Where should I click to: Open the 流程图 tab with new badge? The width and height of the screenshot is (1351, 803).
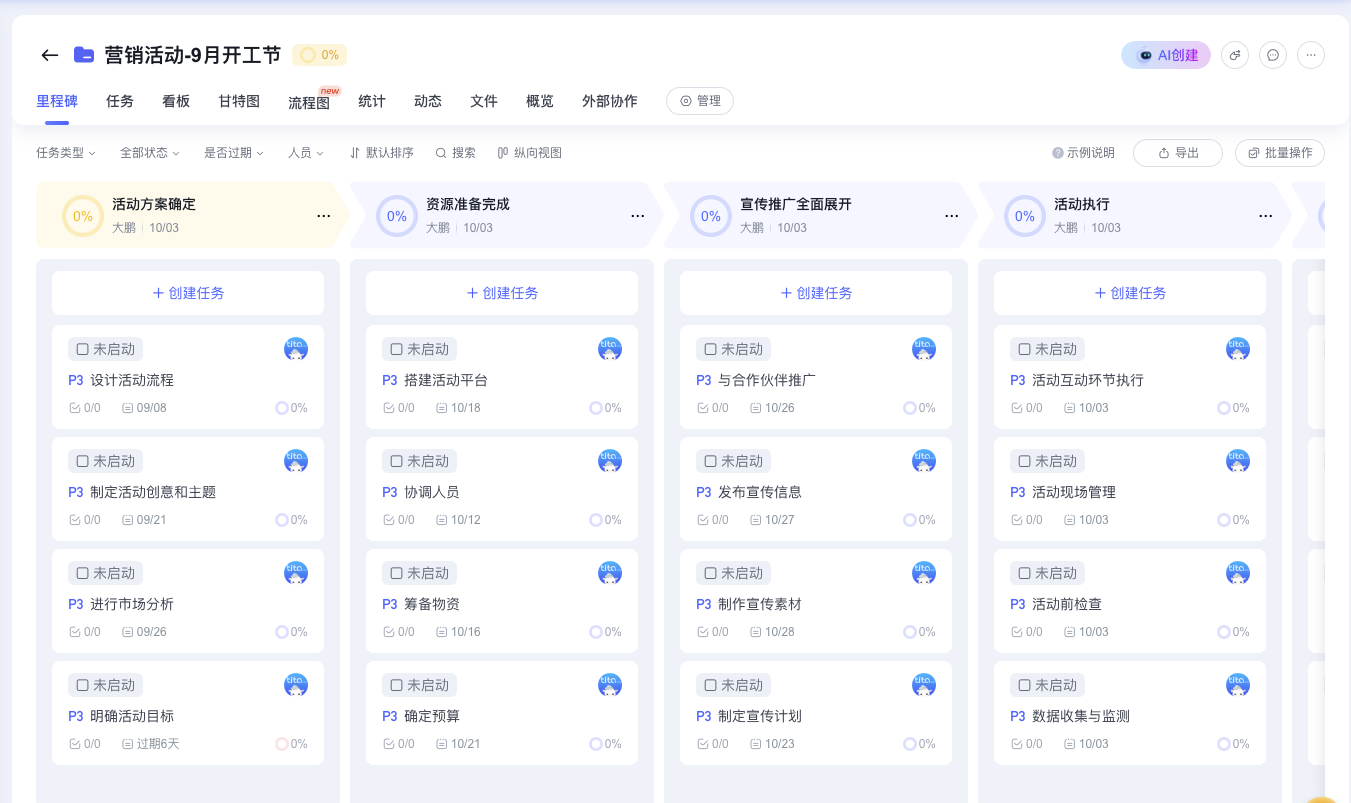pyautogui.click(x=308, y=101)
